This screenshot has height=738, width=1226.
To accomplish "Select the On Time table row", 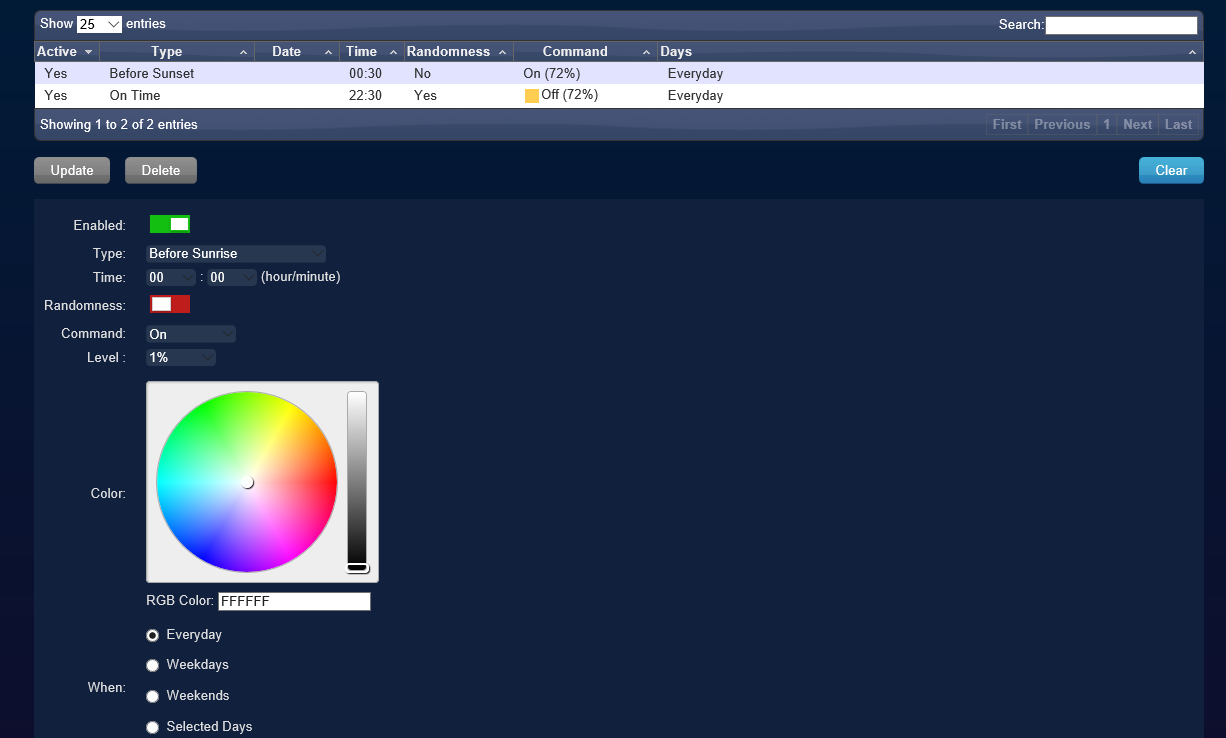I will (x=619, y=96).
